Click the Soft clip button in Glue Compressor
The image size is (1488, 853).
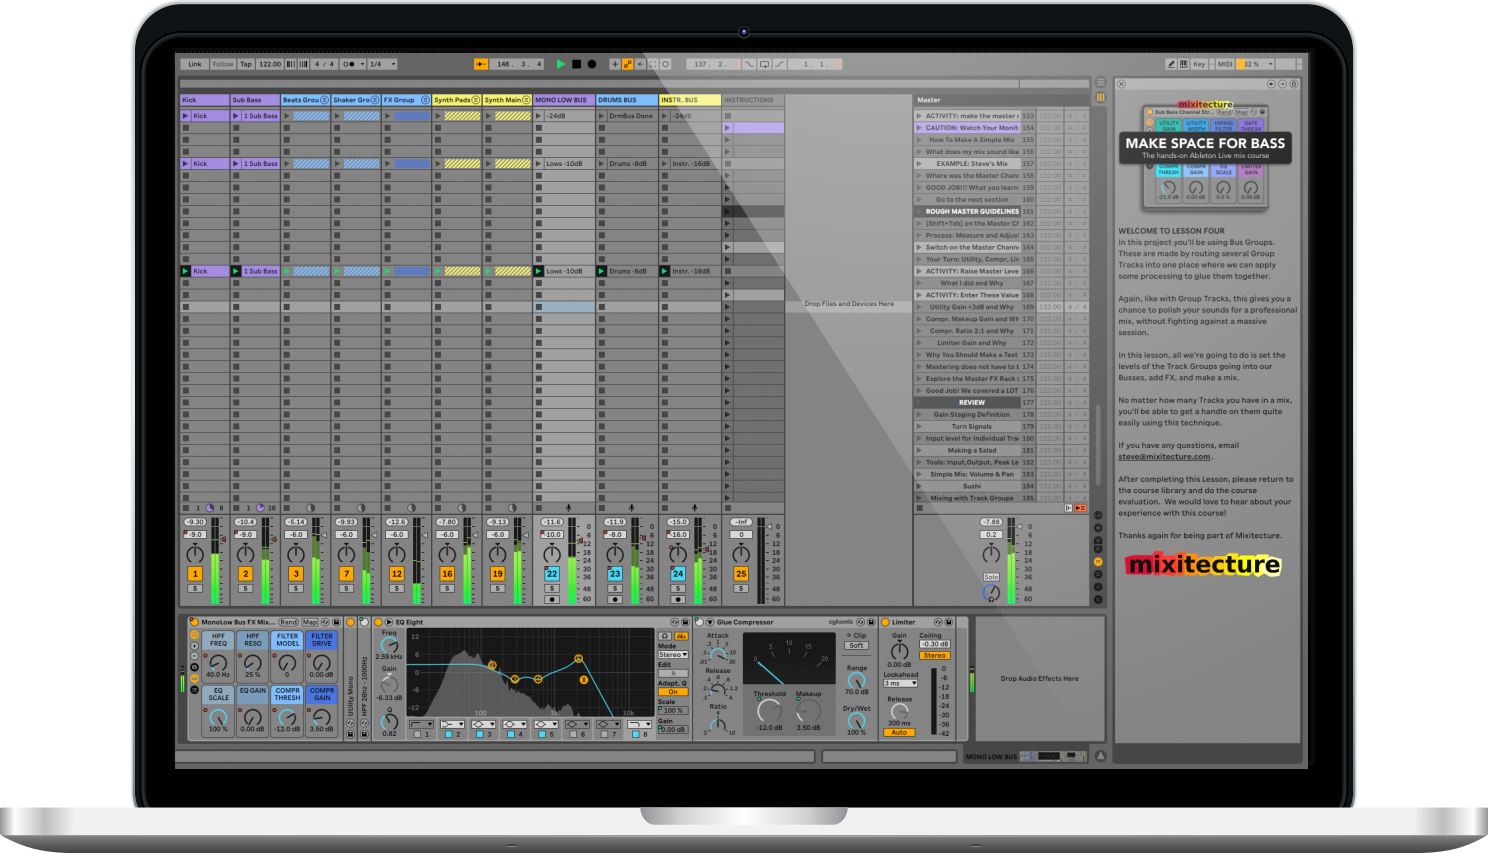coord(856,645)
